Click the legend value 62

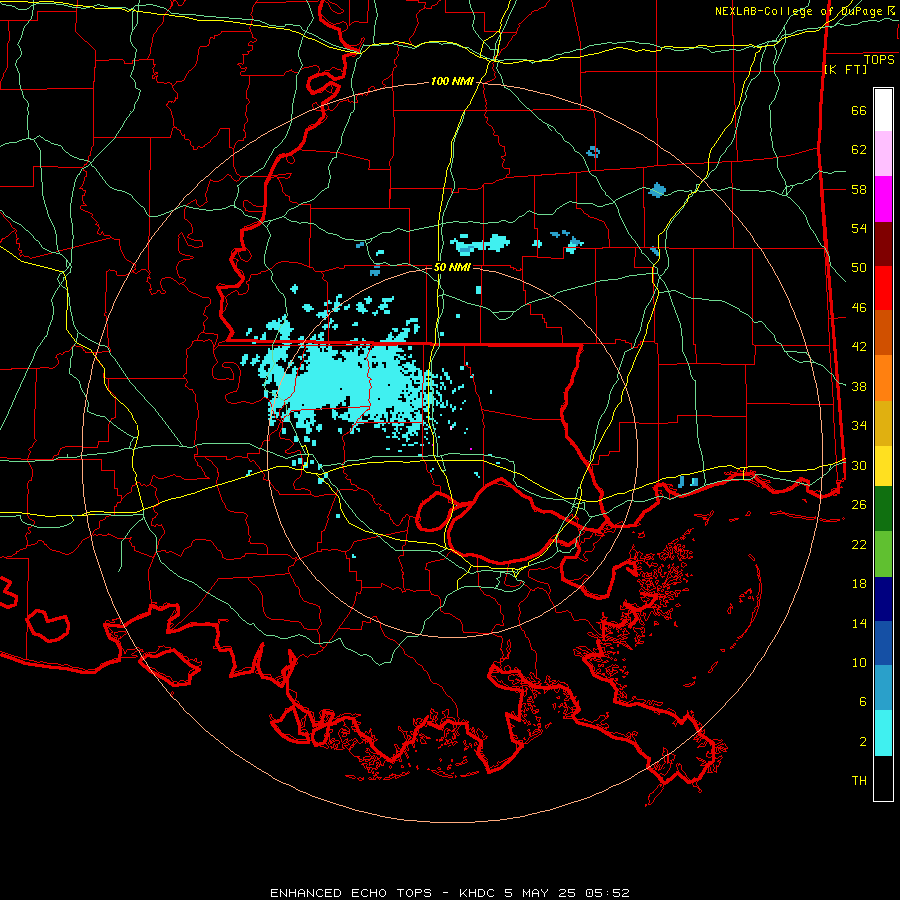(859, 150)
